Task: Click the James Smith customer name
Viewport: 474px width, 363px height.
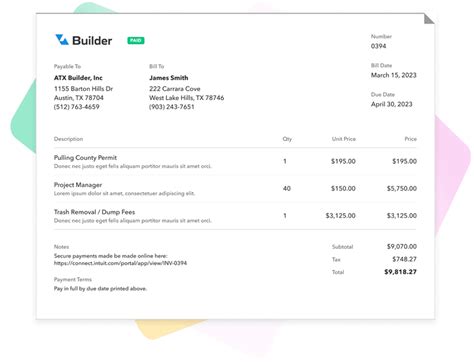Action: click(169, 78)
